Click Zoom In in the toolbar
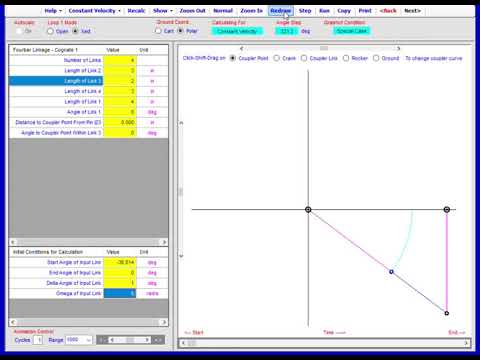The width and height of the screenshot is (480, 360). tap(251, 11)
